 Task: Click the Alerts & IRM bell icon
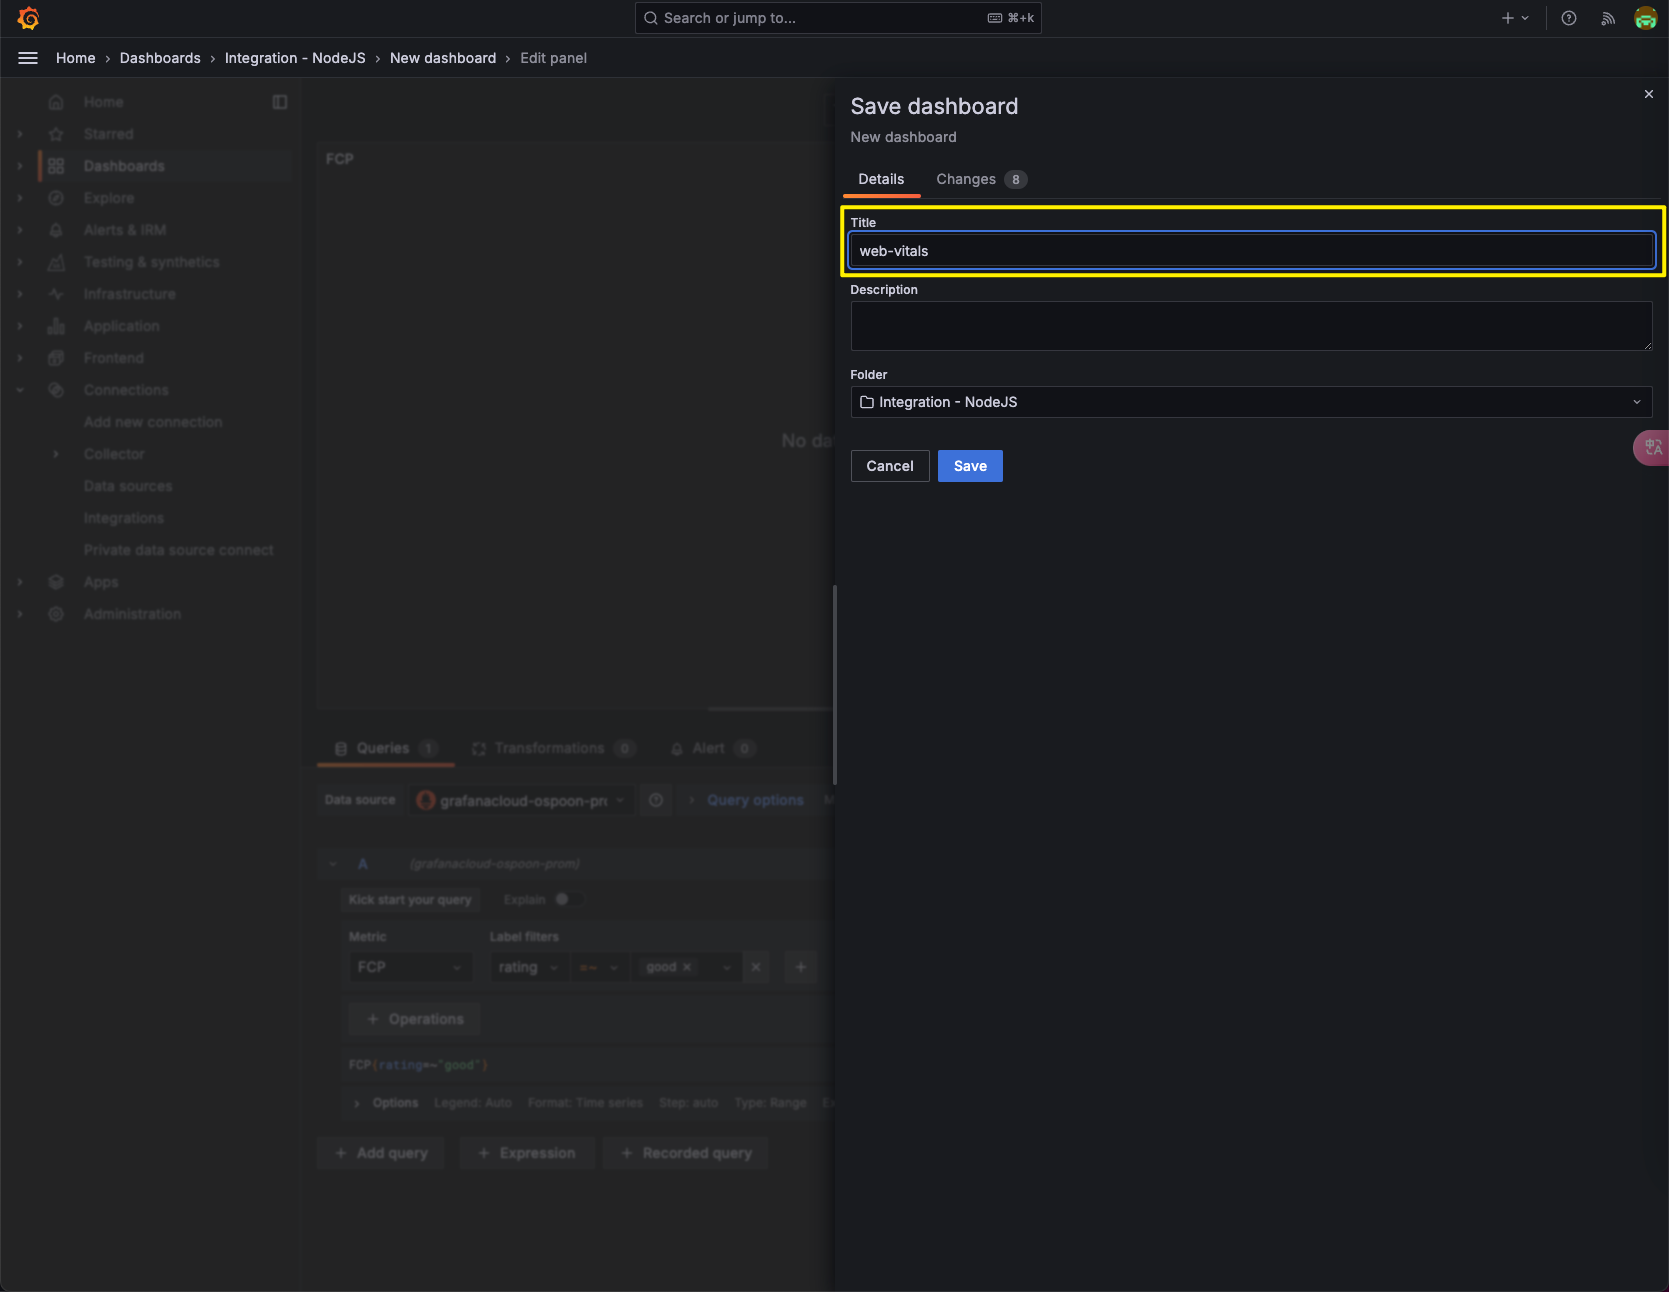(56, 230)
